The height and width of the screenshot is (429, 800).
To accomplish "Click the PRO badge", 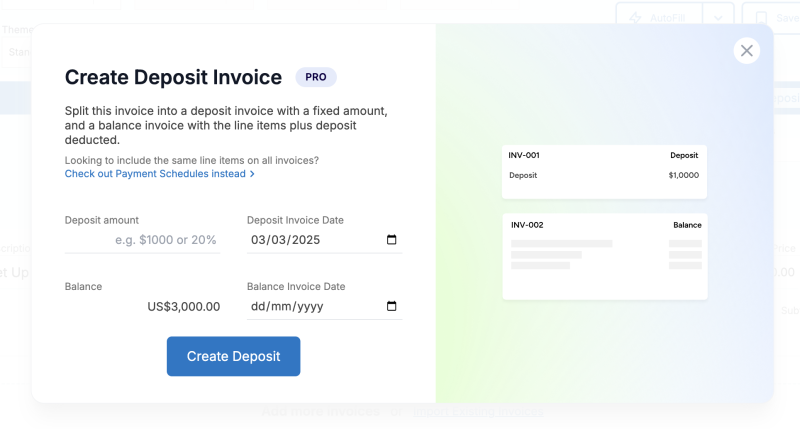I will 316,77.
